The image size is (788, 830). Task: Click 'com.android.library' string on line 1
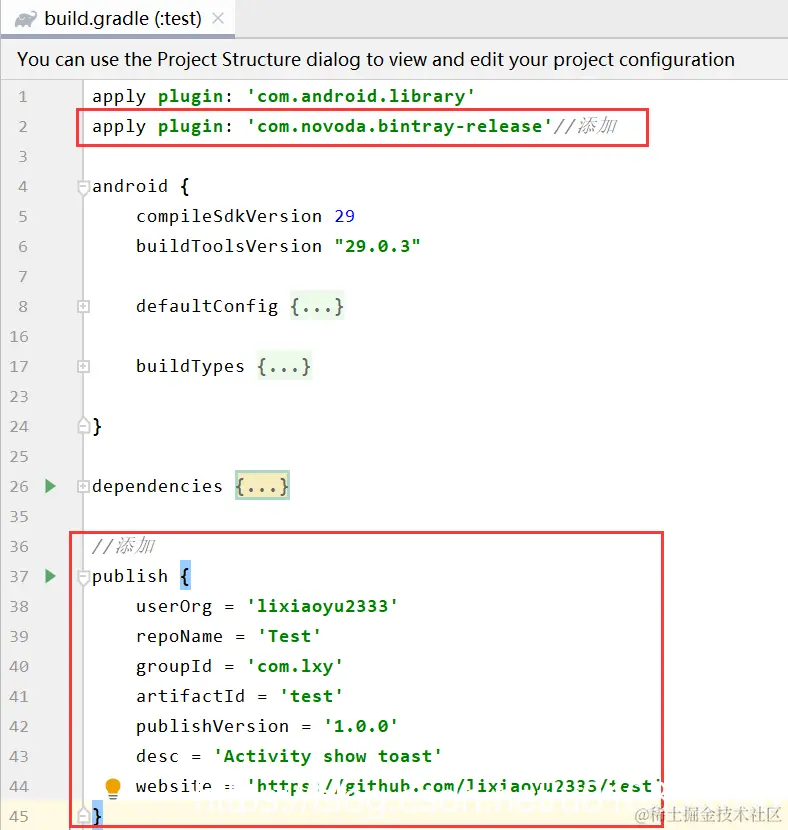(x=361, y=96)
